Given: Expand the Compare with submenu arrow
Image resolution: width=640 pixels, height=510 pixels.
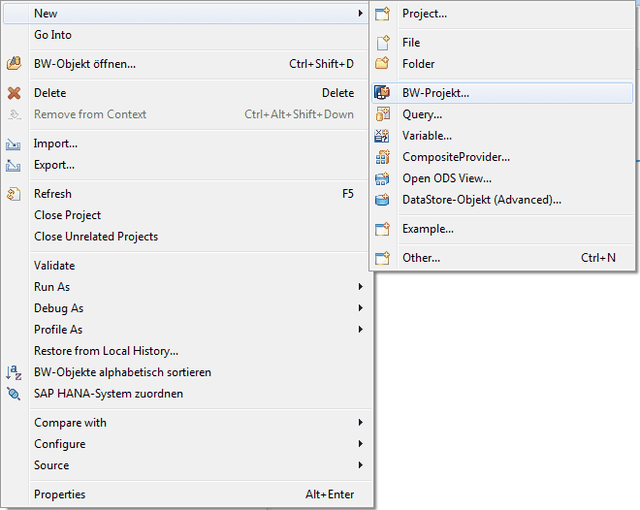Looking at the screenshot, I should [360, 422].
